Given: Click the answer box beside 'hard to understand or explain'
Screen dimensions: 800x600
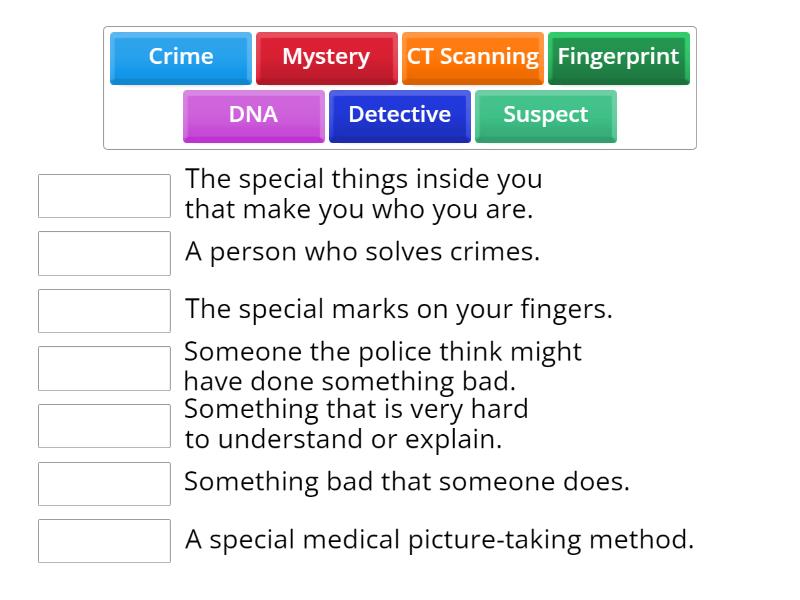Looking at the screenshot, I should 104,425.
